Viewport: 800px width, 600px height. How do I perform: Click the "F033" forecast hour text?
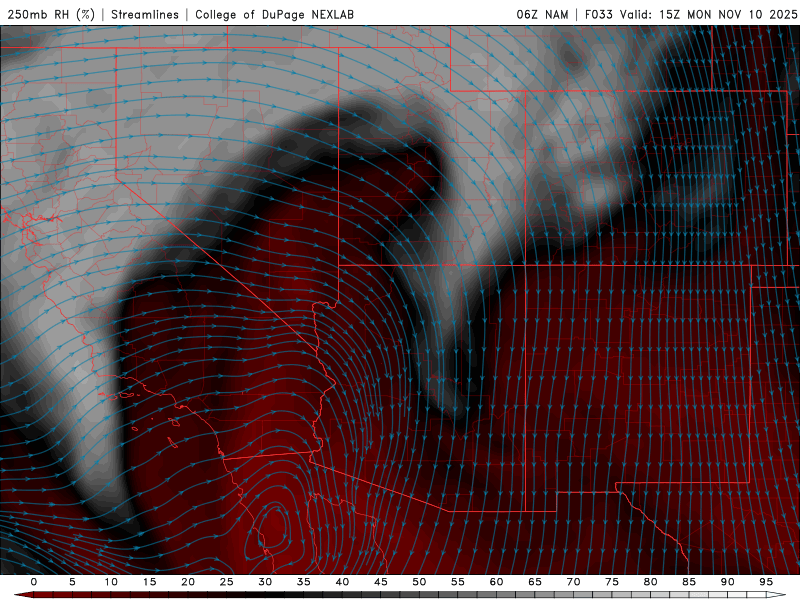(x=598, y=14)
